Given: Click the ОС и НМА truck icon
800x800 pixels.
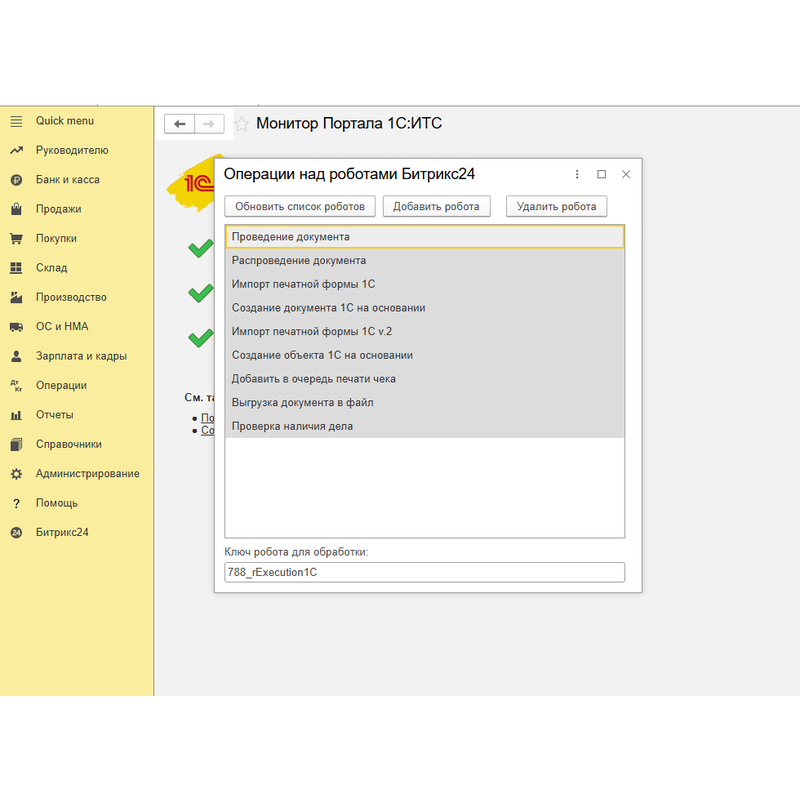Looking at the screenshot, I should click(x=16, y=327).
